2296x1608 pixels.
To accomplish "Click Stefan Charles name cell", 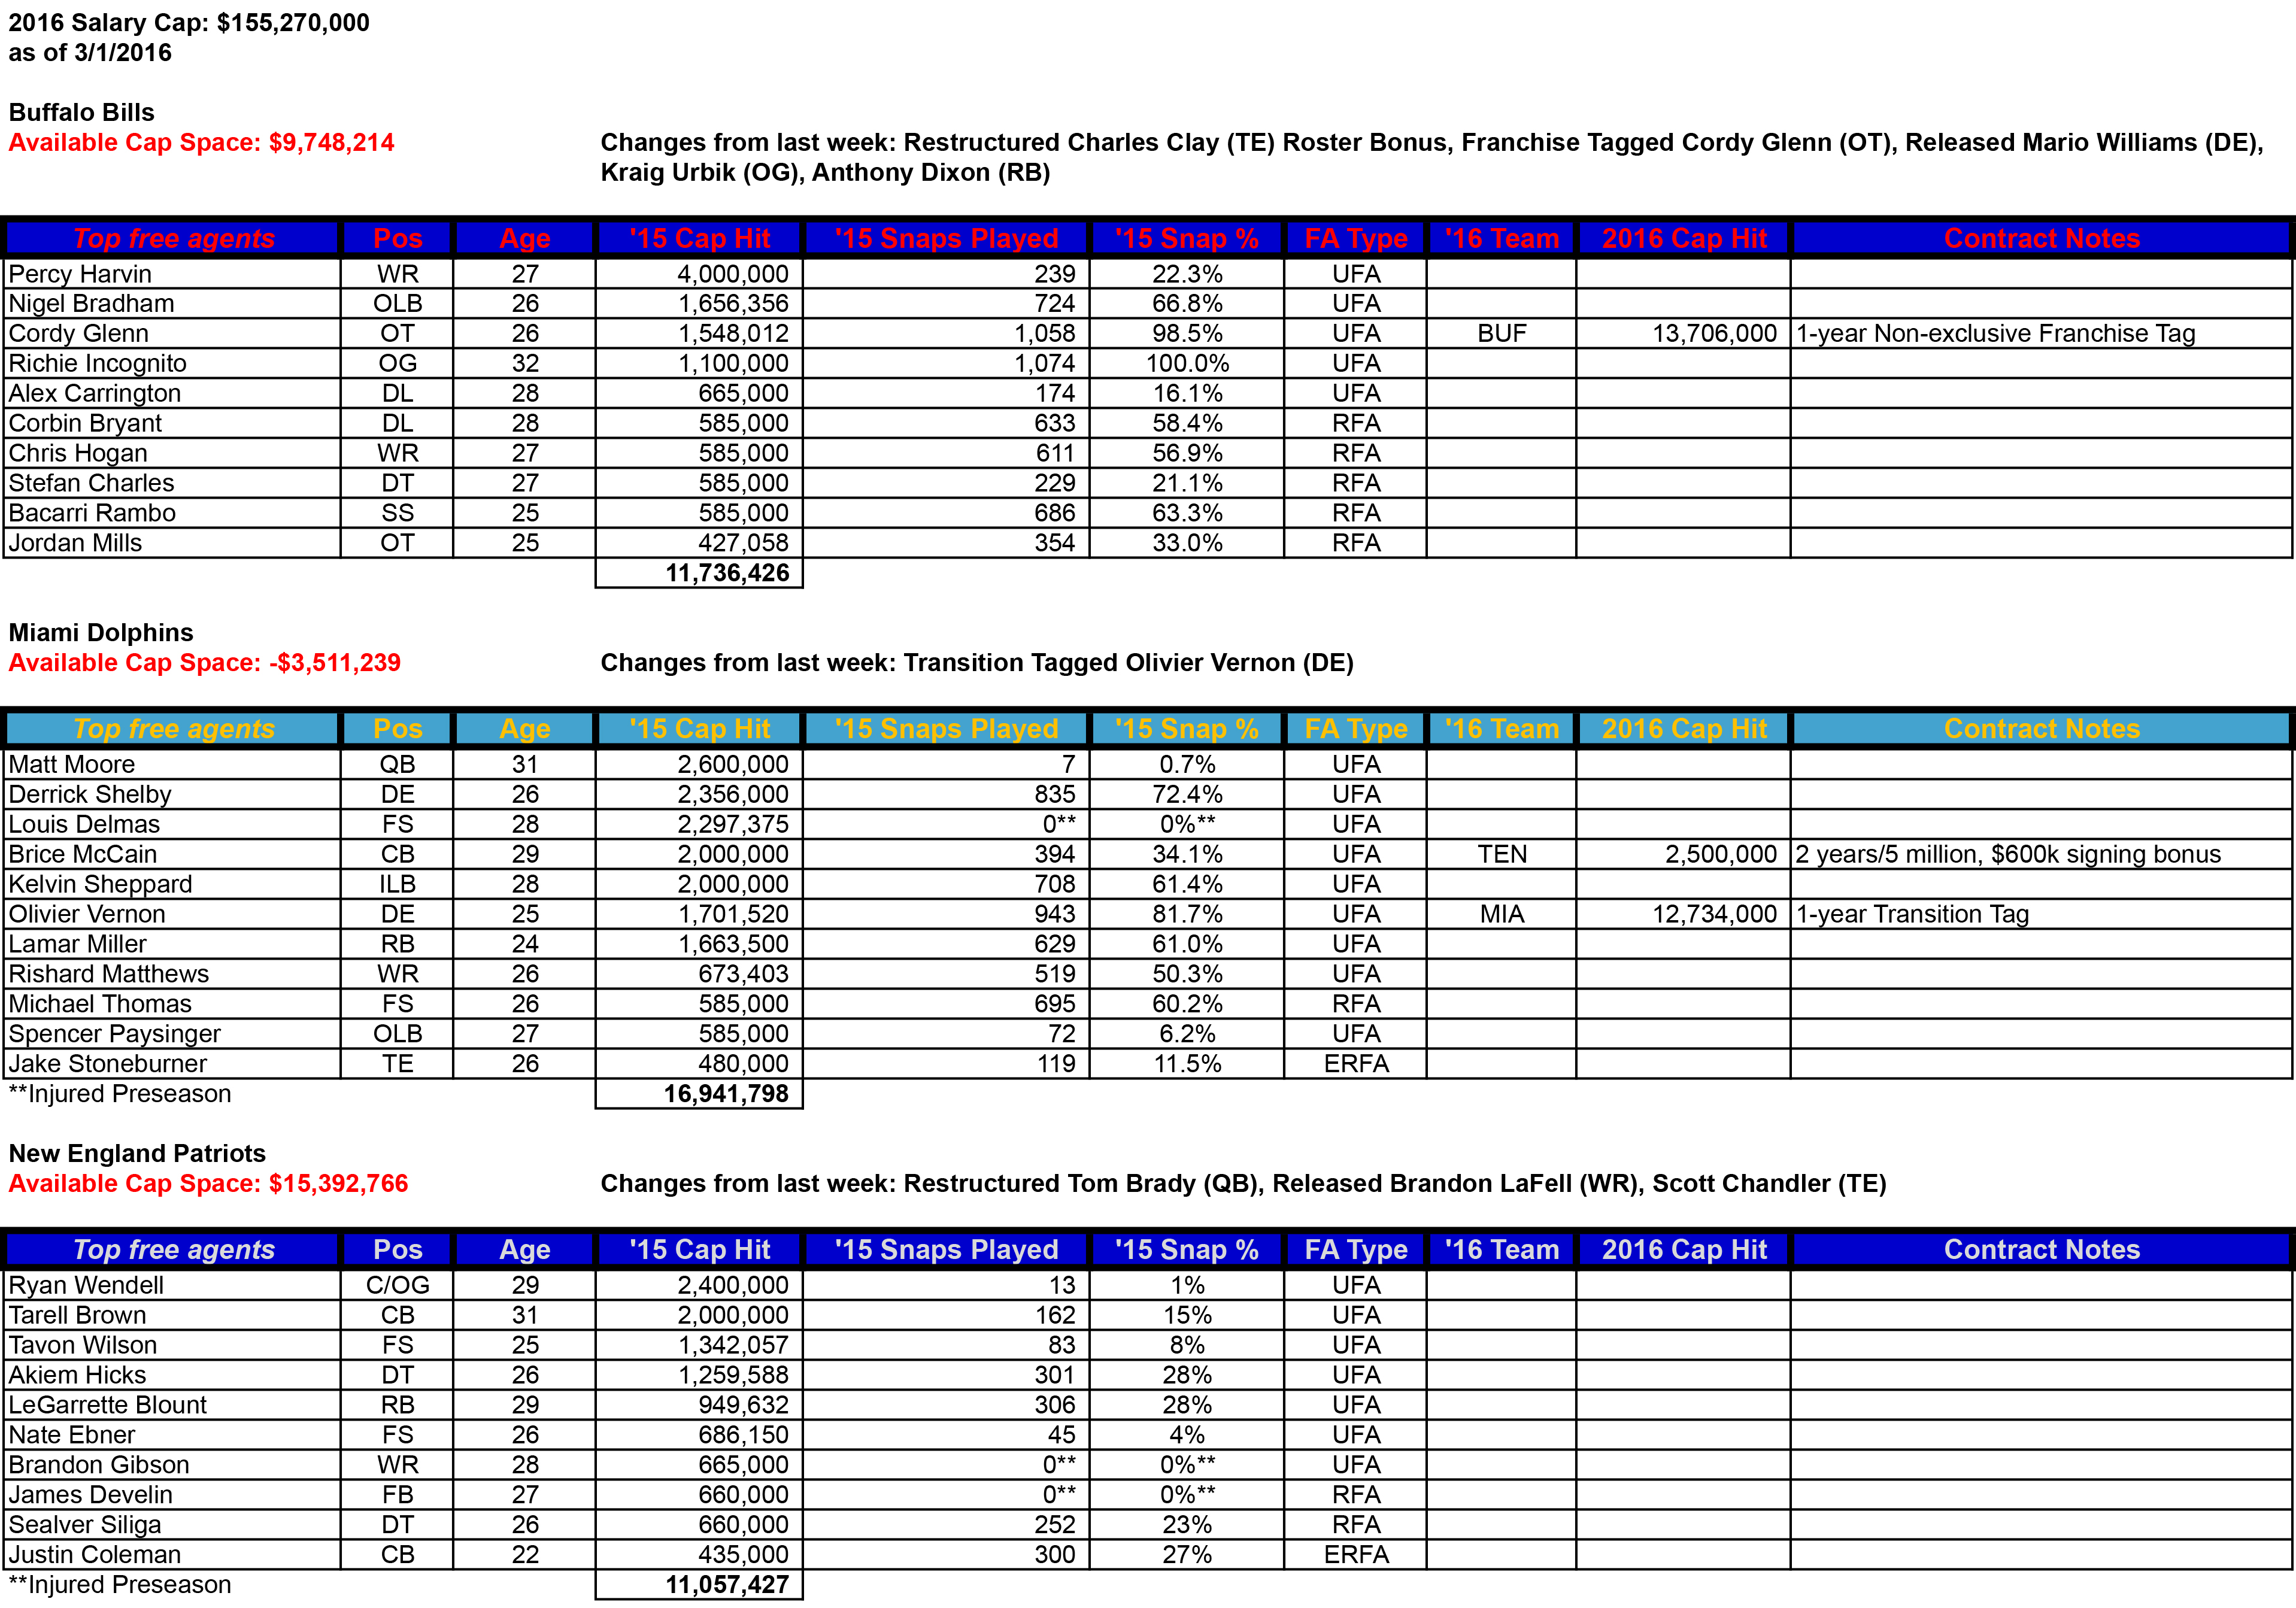I will click(x=172, y=484).
